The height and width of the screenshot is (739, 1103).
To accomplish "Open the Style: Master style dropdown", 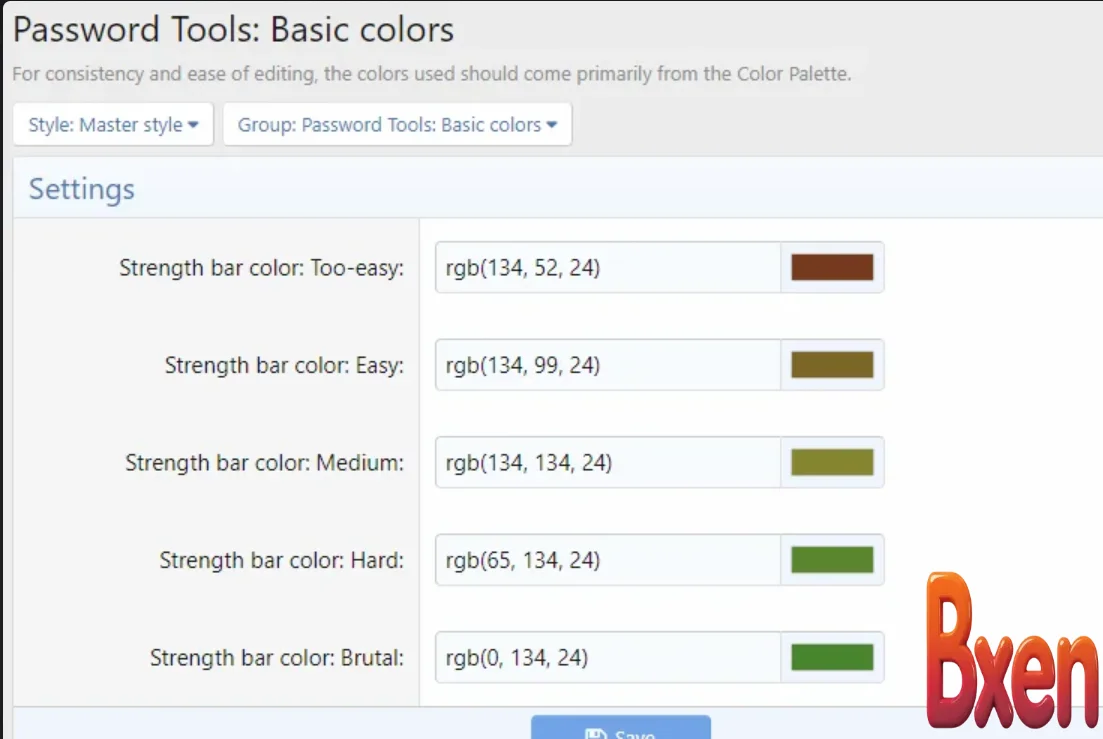I will point(113,125).
